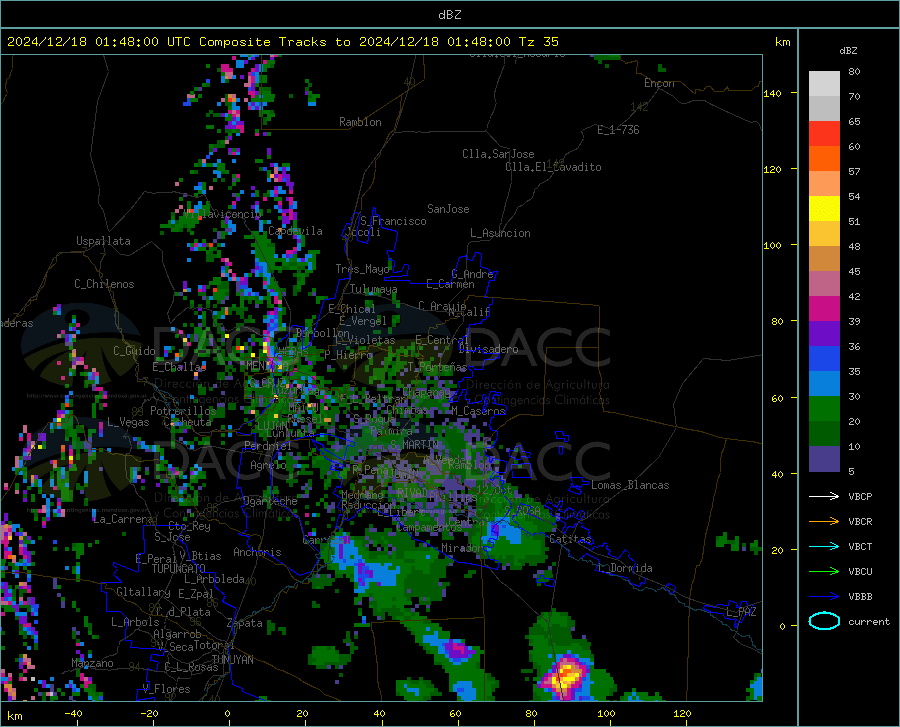900x727 pixels.
Task: Click the '120' horizontal axis tick label
Action: point(682,713)
